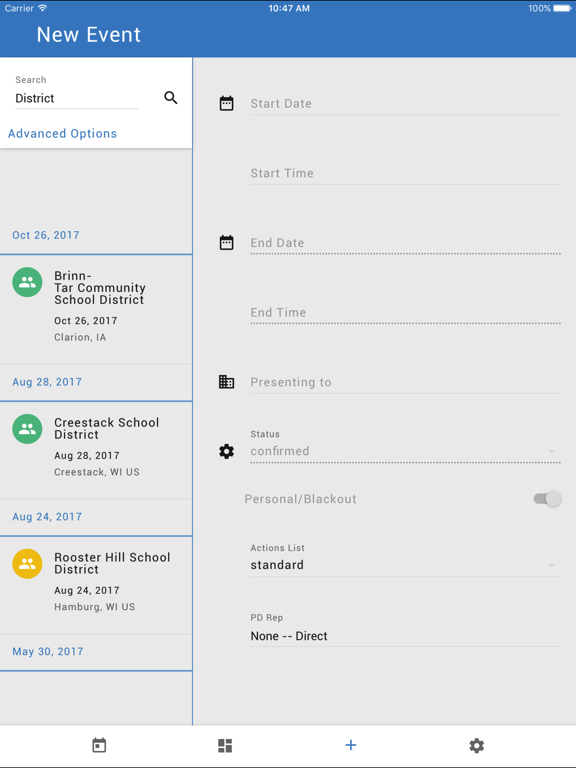This screenshot has height=768, width=576.
Task: Switch to the calendar tab in bottom bar
Action: (99, 745)
